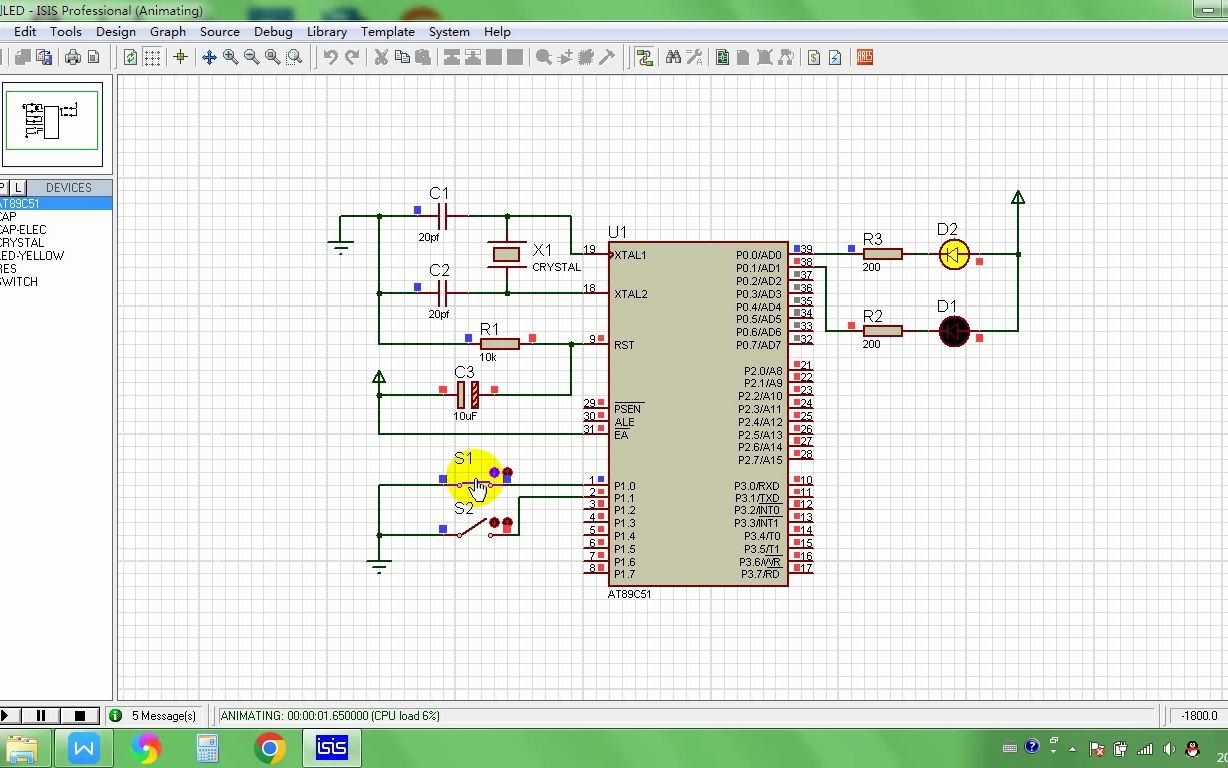Click the print icon in toolbar
The height and width of the screenshot is (768, 1228).
pyautogui.click(x=73, y=57)
